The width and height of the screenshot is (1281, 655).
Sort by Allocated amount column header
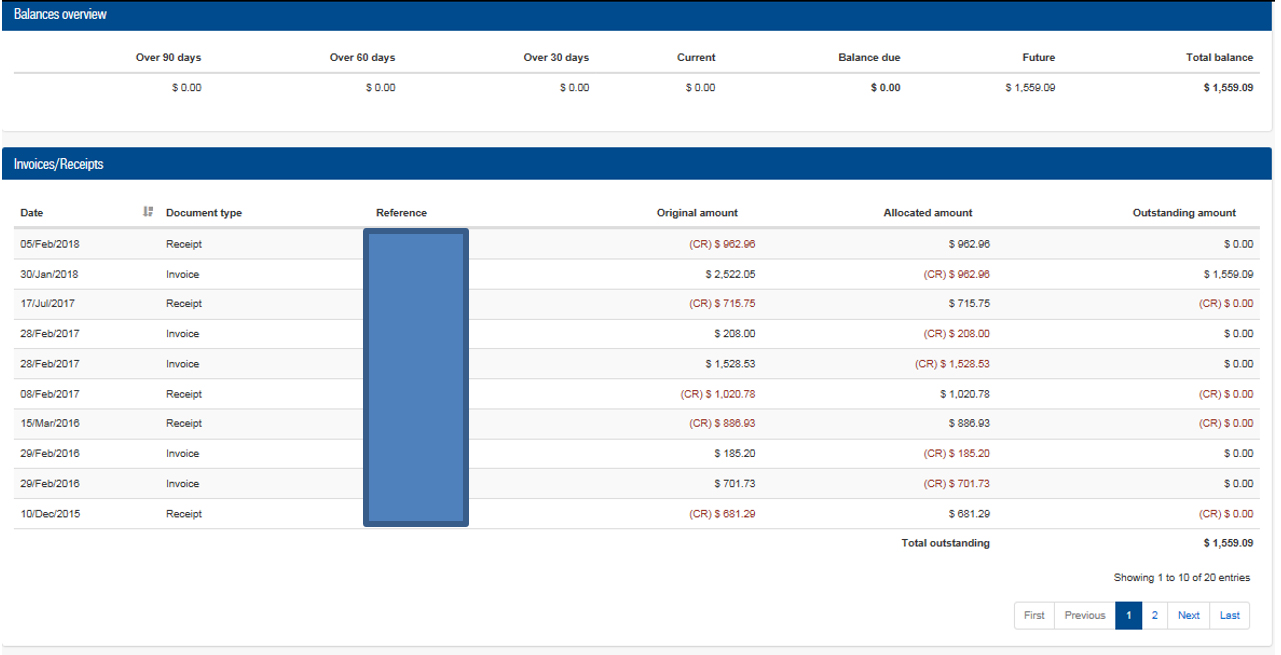coord(927,213)
